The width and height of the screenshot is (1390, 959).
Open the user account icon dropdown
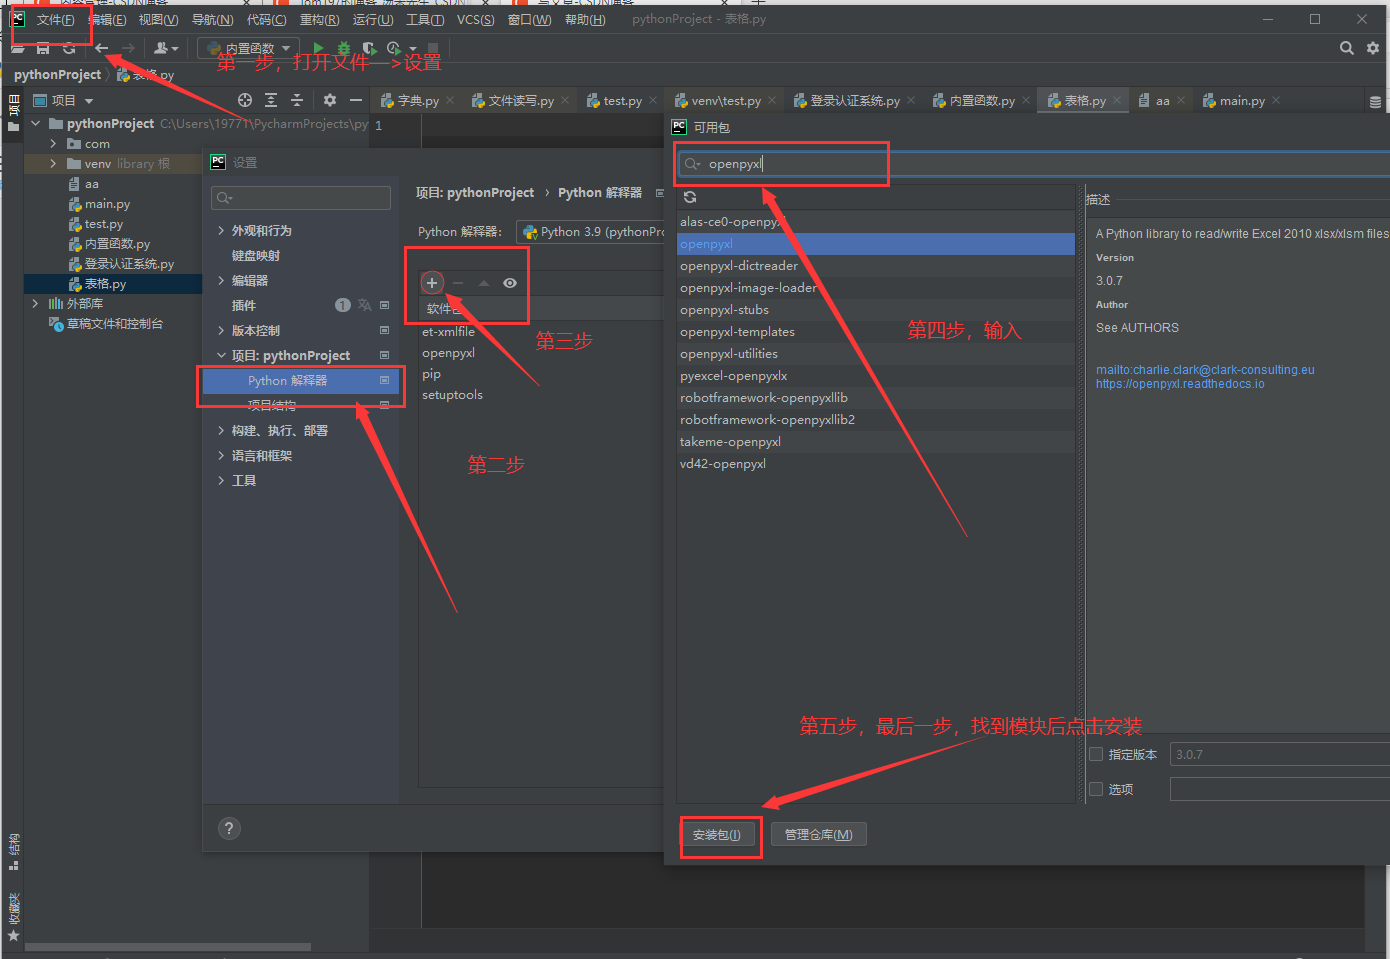(x=166, y=48)
